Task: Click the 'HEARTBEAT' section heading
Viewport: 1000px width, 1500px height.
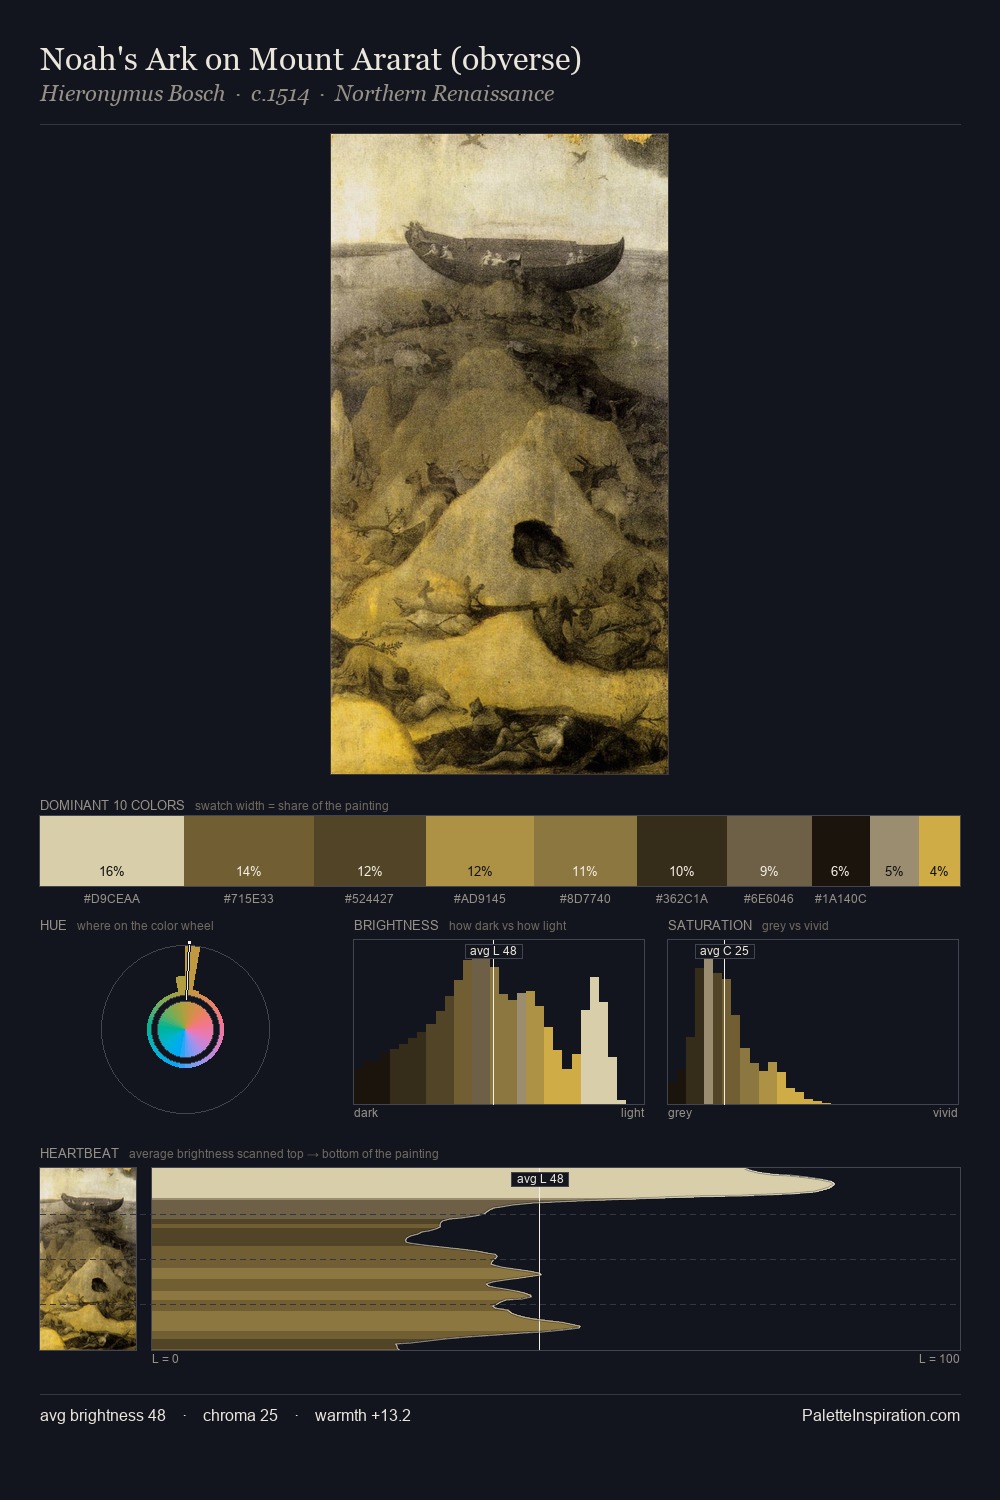Action: pos(79,1153)
